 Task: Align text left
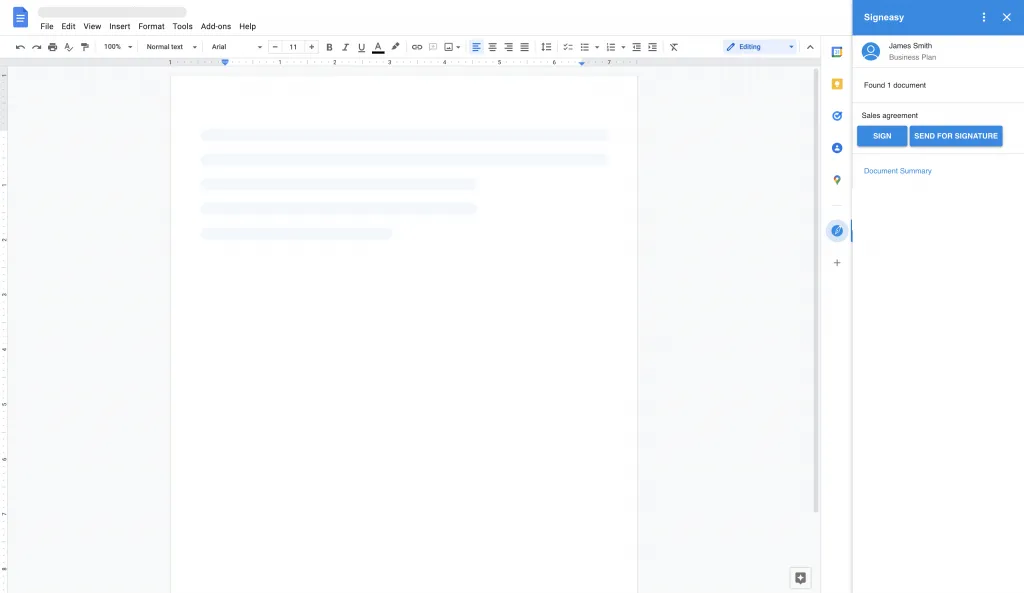coord(476,47)
